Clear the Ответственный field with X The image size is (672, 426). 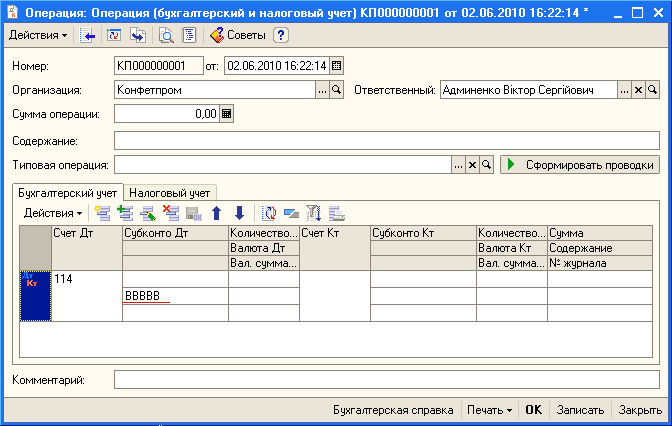pos(638,90)
